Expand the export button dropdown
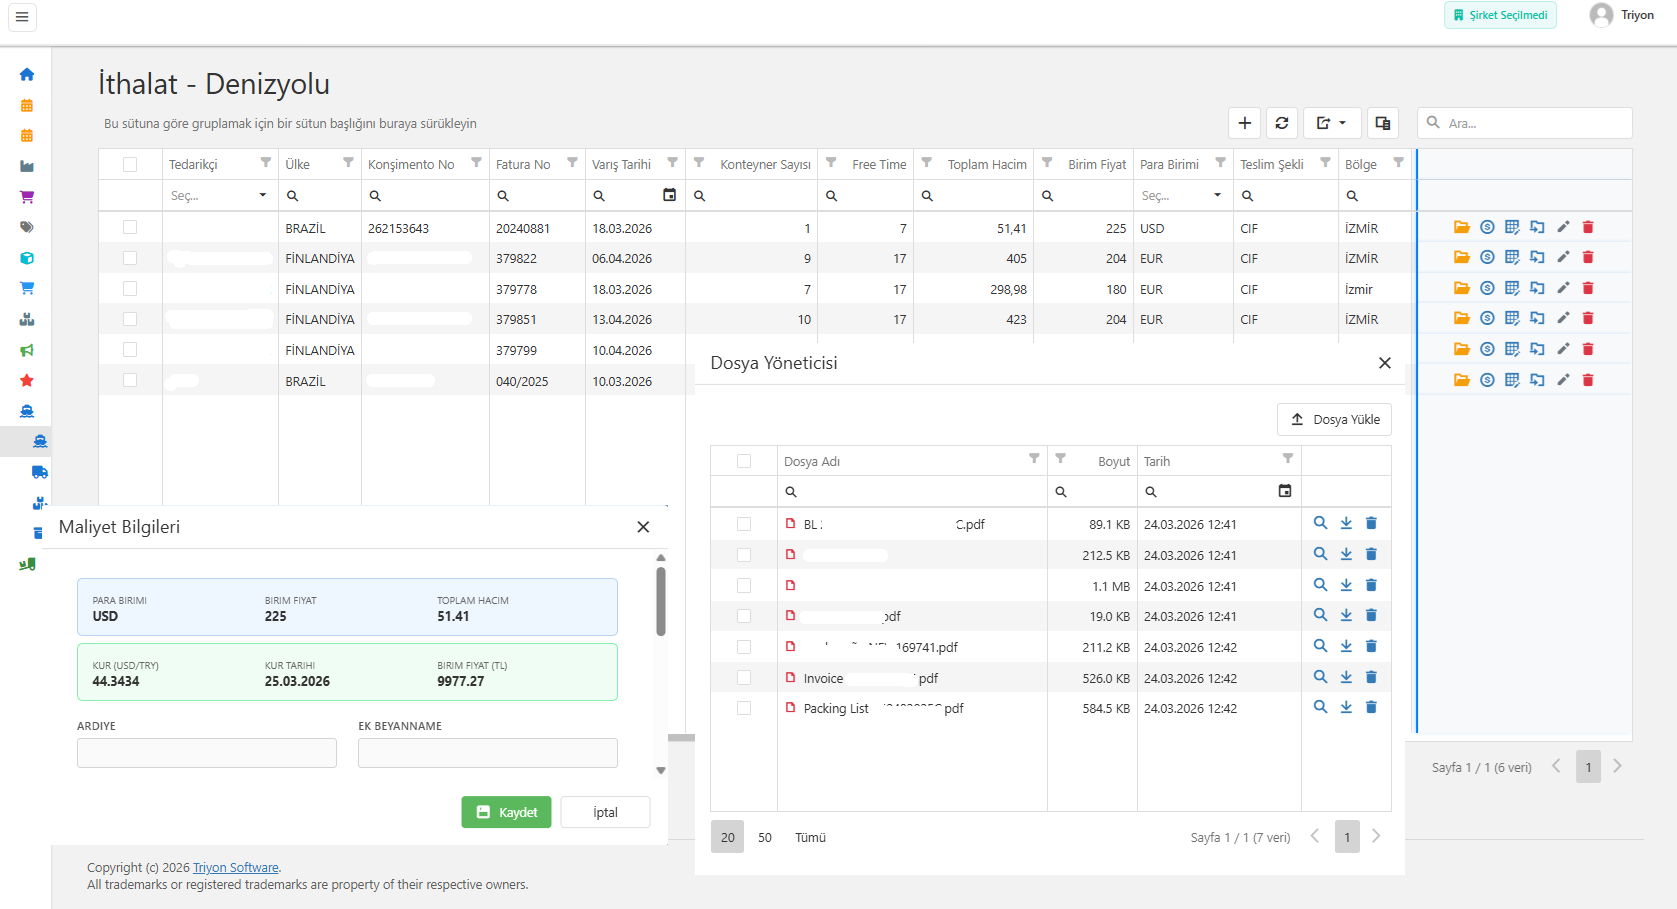The width and height of the screenshot is (1677, 909). [1331, 123]
